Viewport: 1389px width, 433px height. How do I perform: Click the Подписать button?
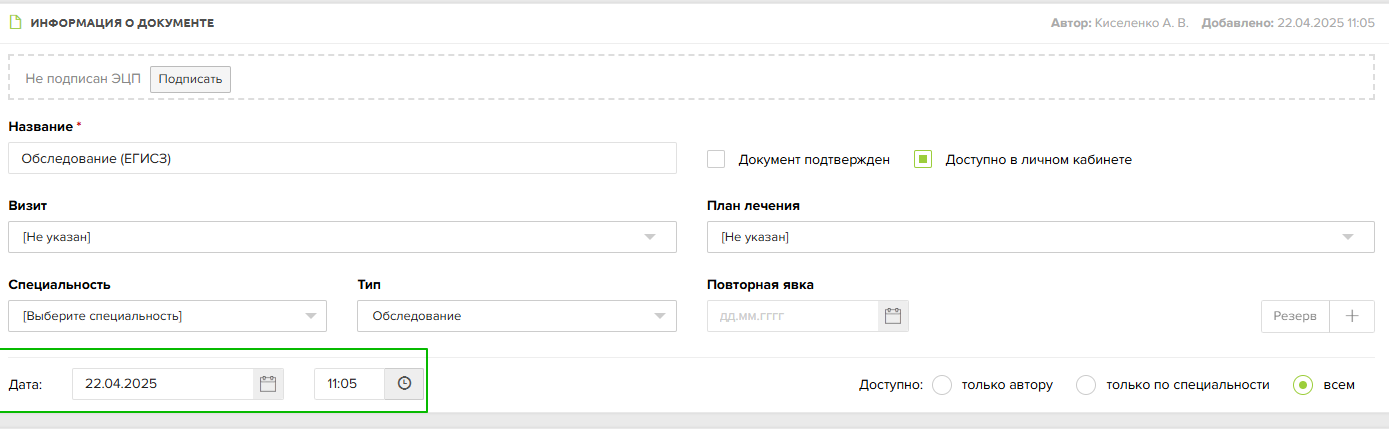(190, 79)
